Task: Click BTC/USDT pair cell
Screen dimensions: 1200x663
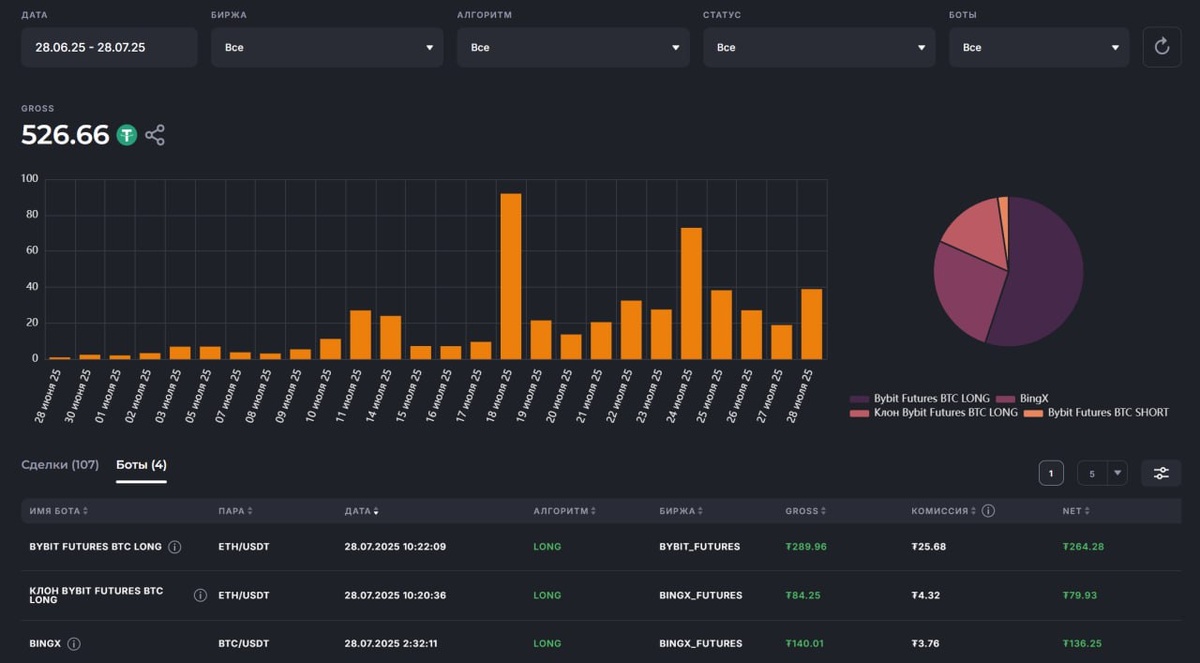Action: [x=244, y=644]
